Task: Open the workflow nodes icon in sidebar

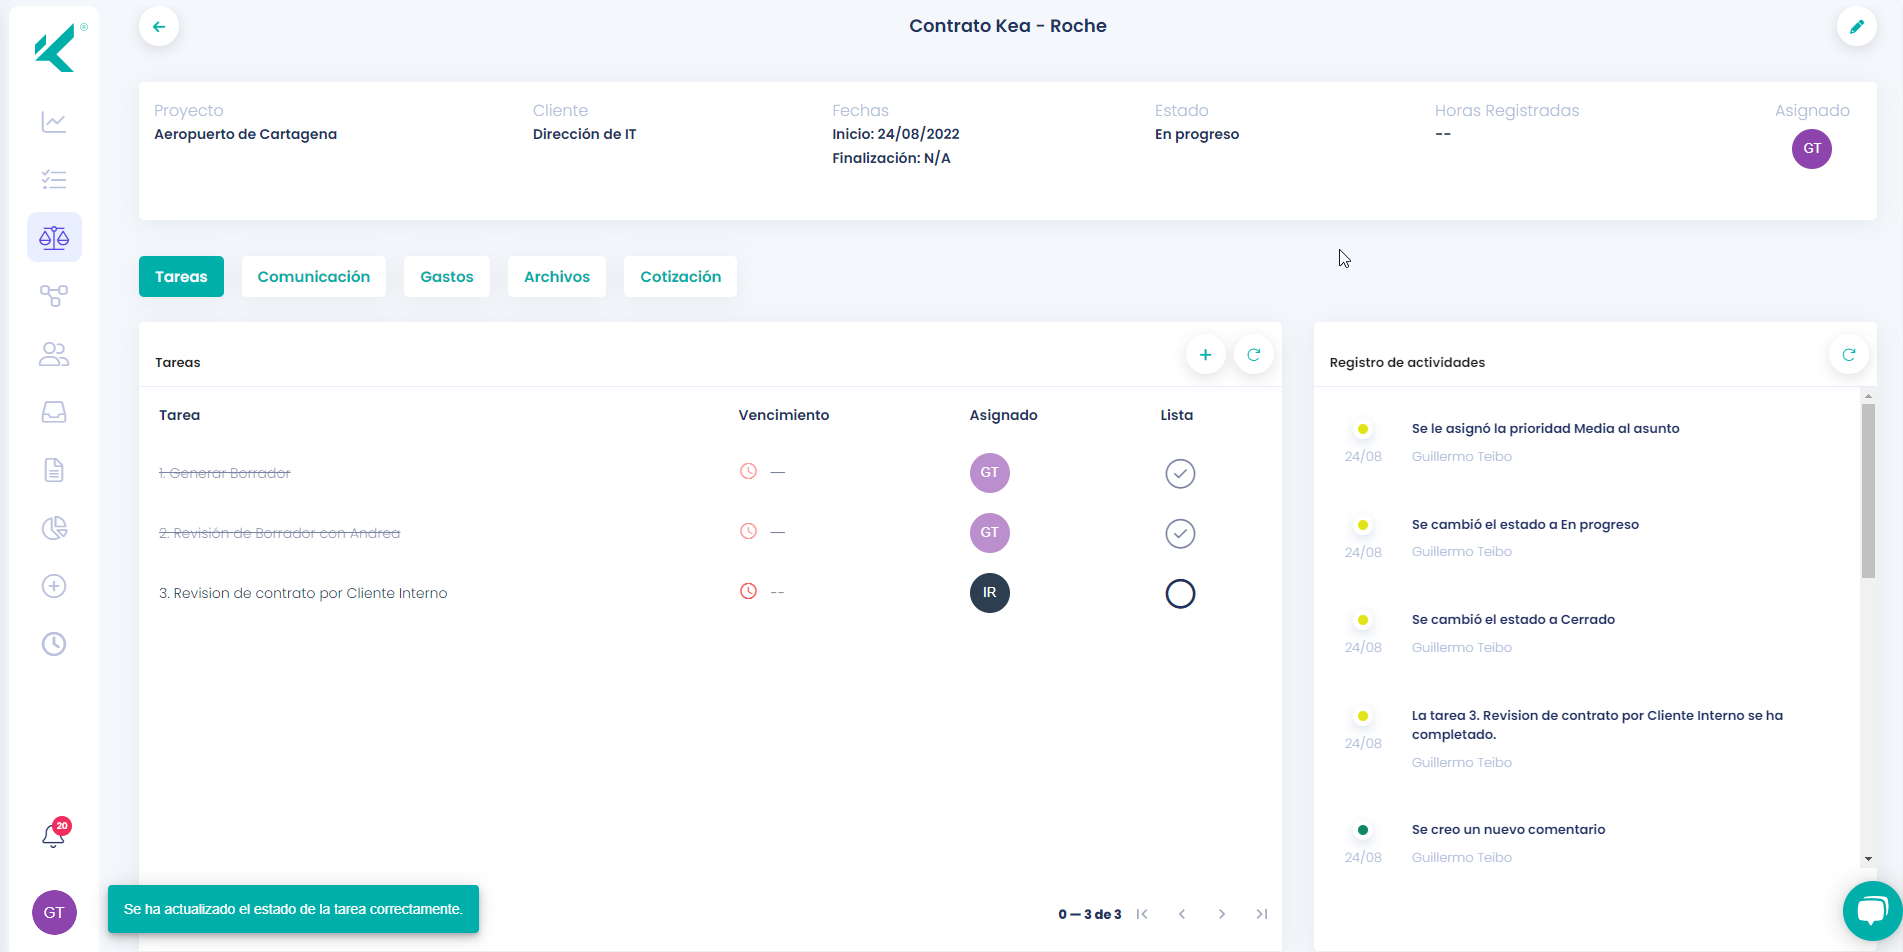Action: [54, 295]
